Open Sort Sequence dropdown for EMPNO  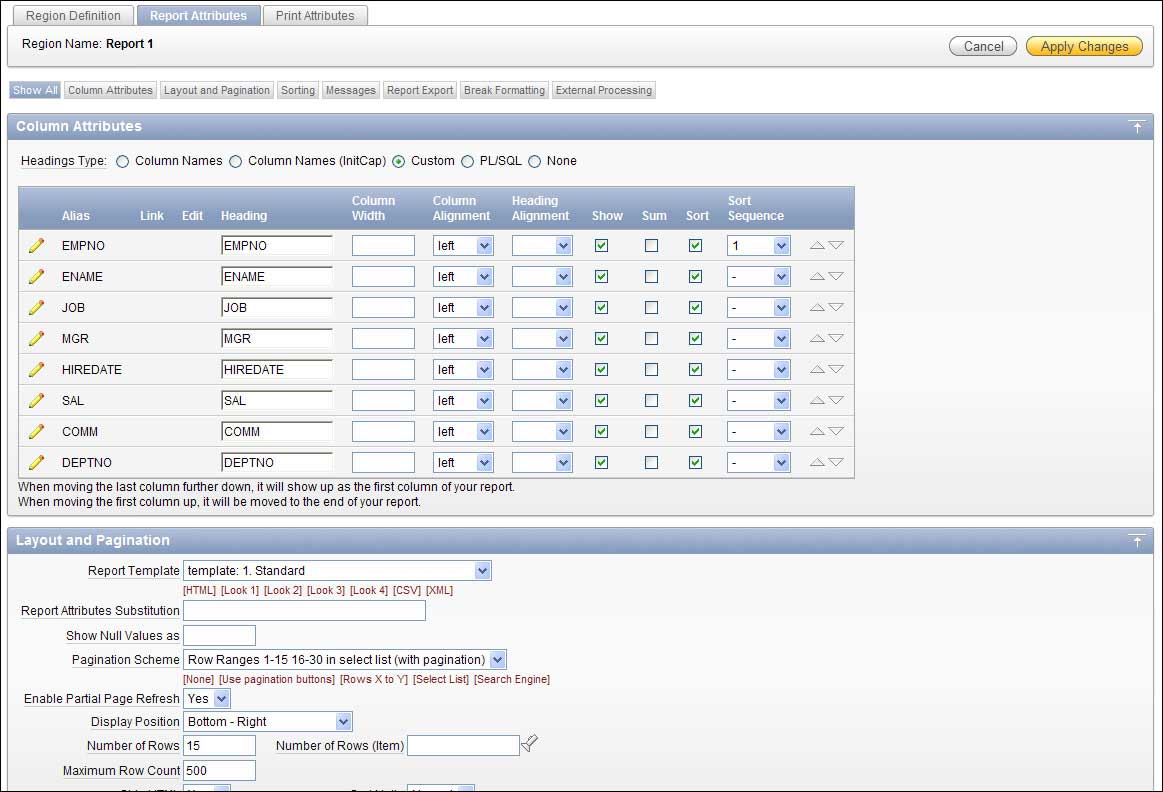tap(759, 246)
